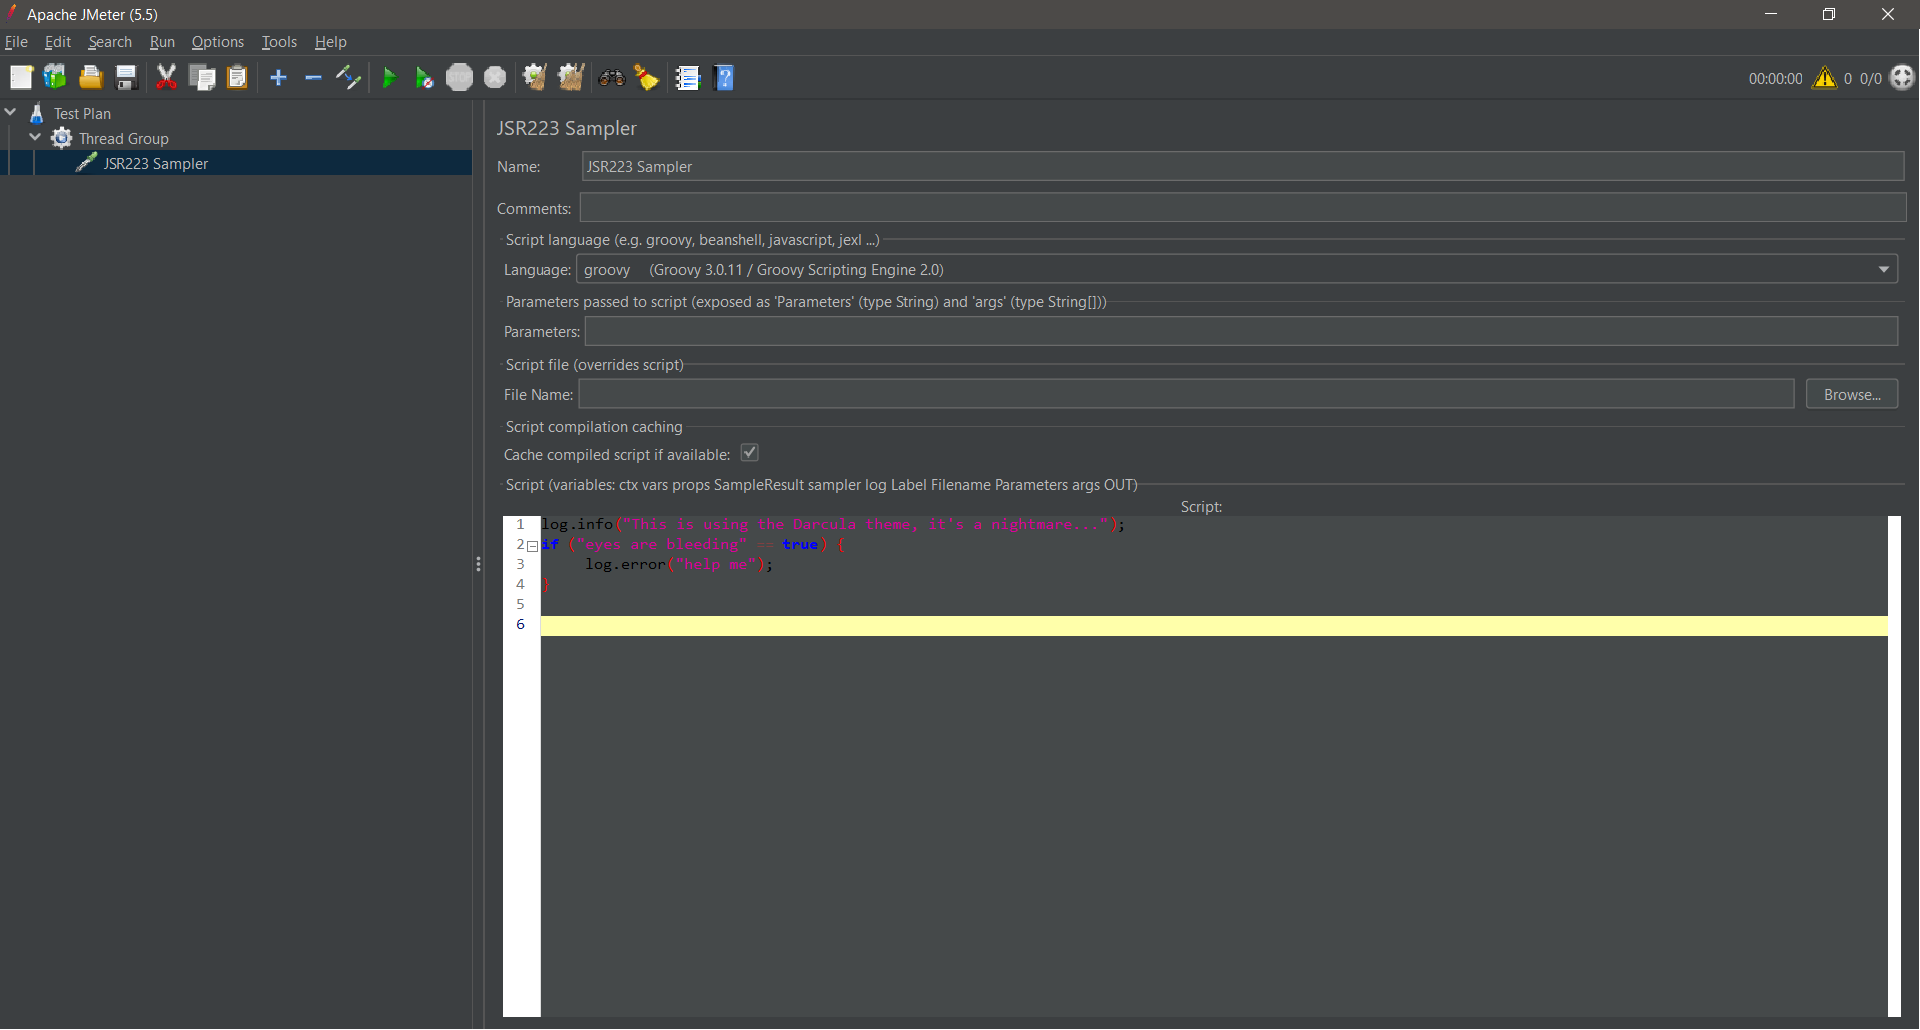This screenshot has width=1920, height=1030.
Task: Restore down the JMeter window
Action: [x=1829, y=14]
